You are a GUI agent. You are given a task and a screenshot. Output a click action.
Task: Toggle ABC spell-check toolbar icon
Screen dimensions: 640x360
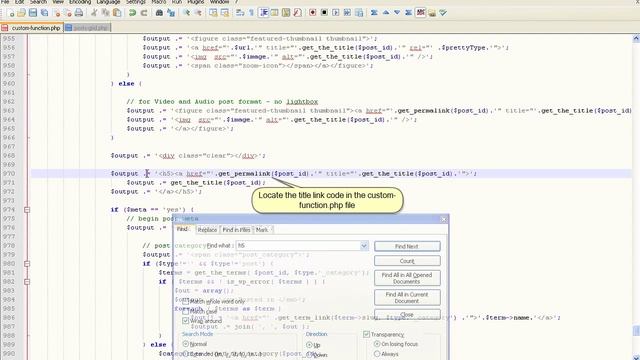pos(420,13)
